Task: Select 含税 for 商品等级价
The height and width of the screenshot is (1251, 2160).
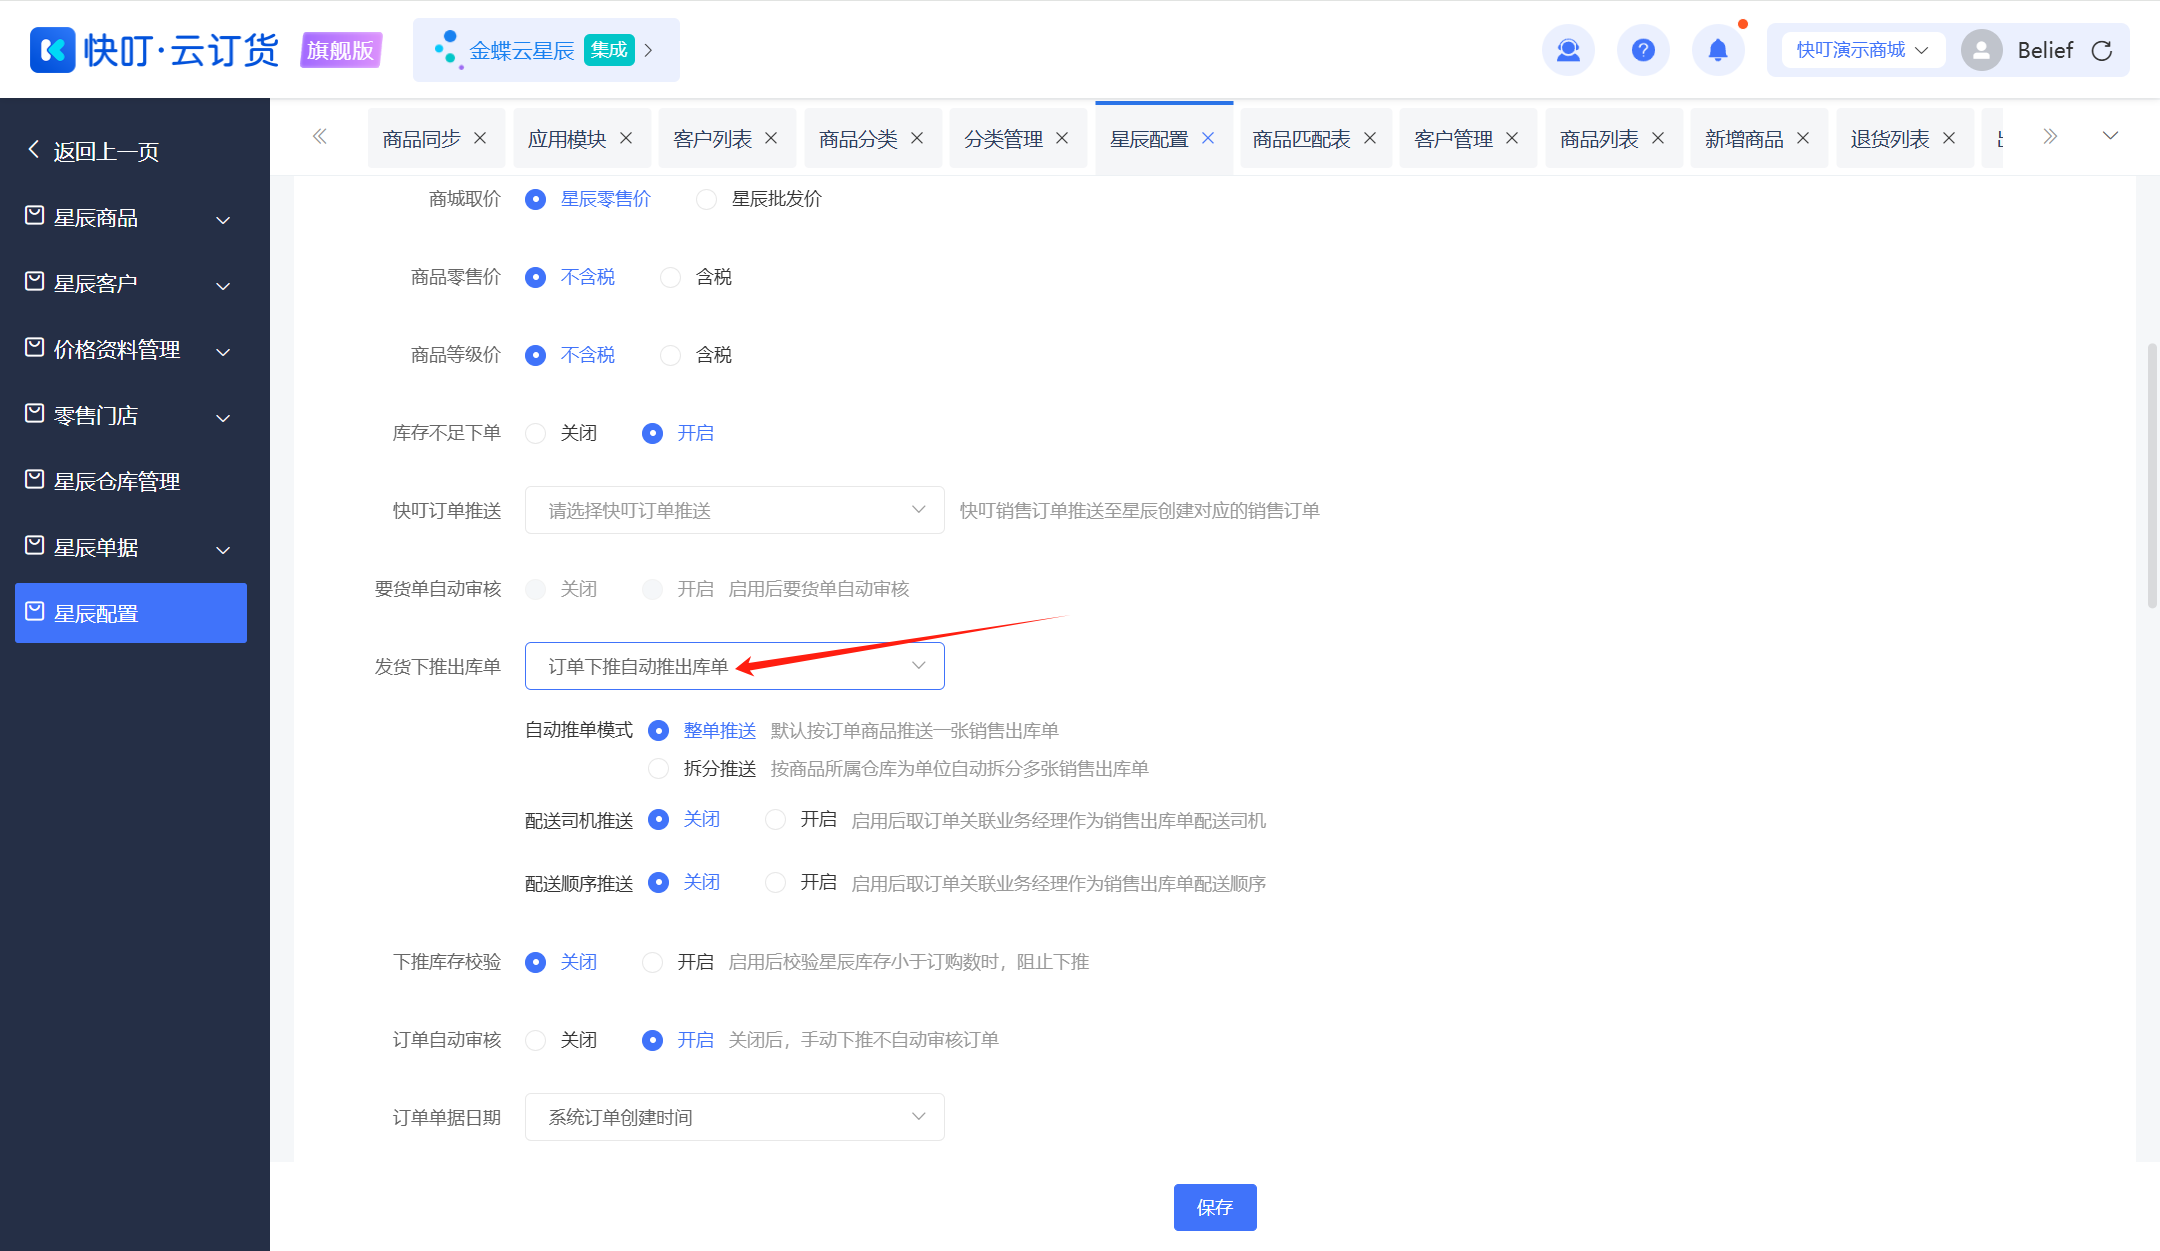Action: (x=670, y=355)
